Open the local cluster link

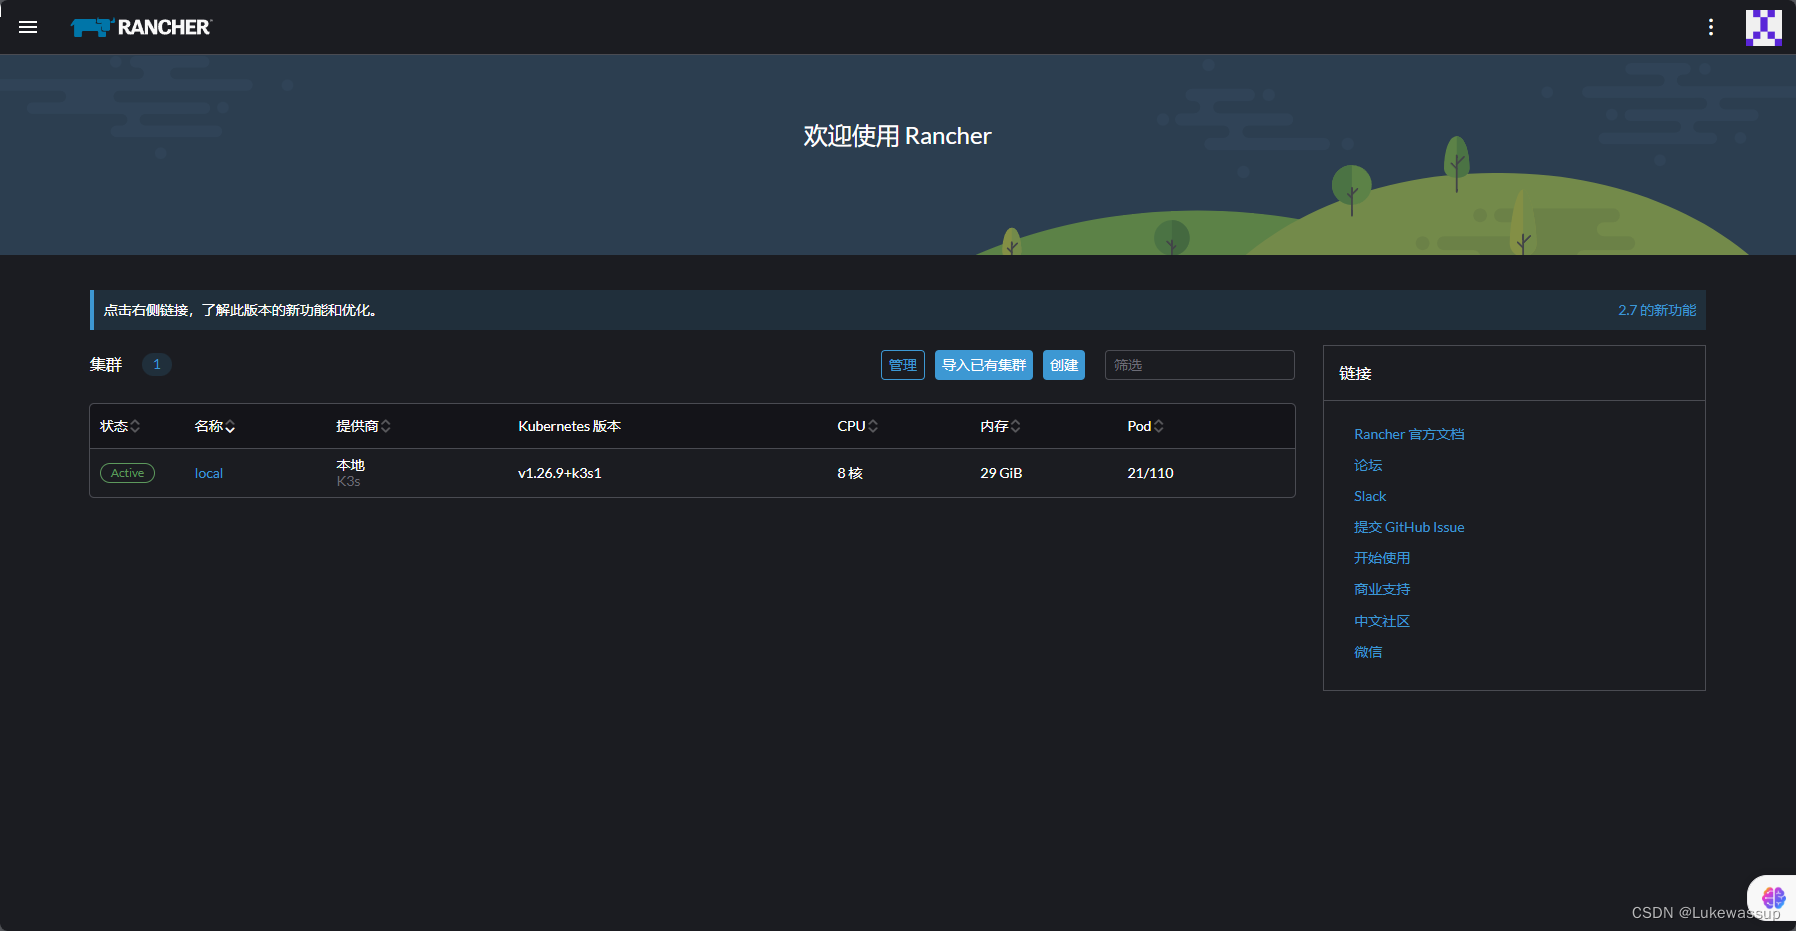(209, 473)
